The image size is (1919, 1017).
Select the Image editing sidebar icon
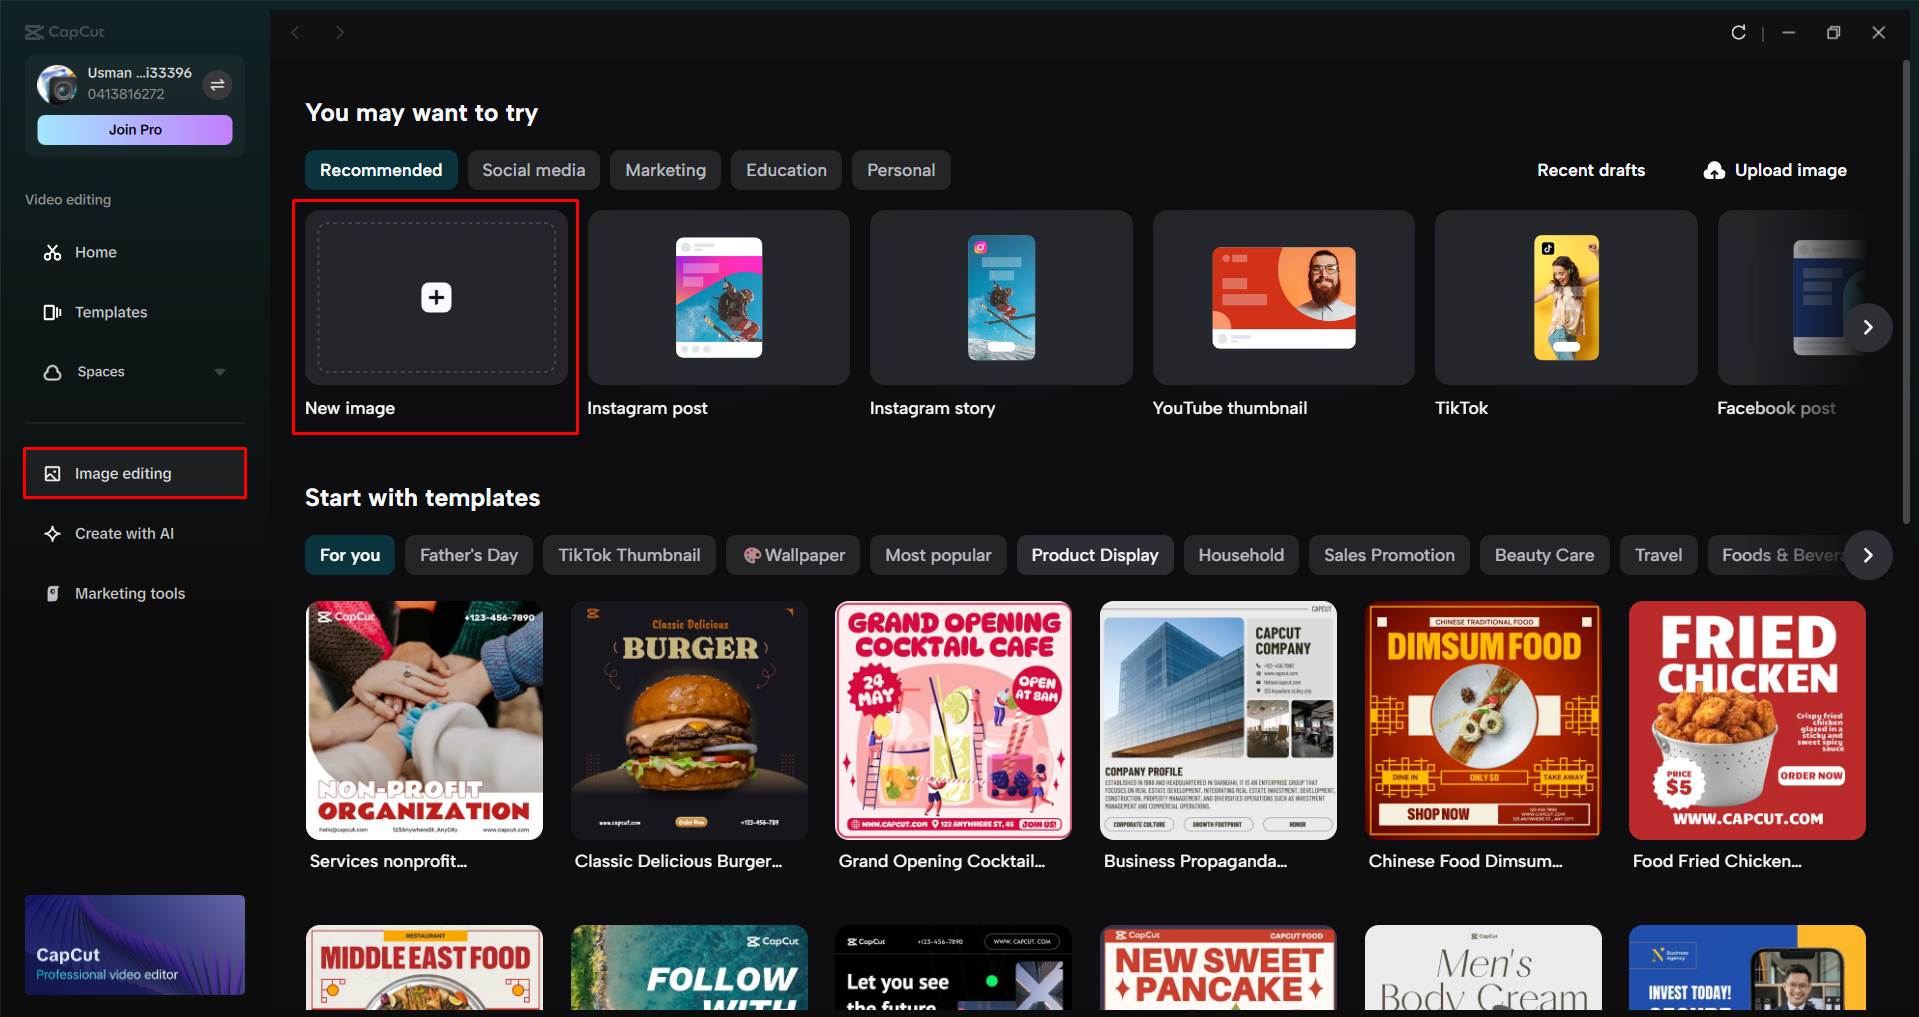pos(52,473)
